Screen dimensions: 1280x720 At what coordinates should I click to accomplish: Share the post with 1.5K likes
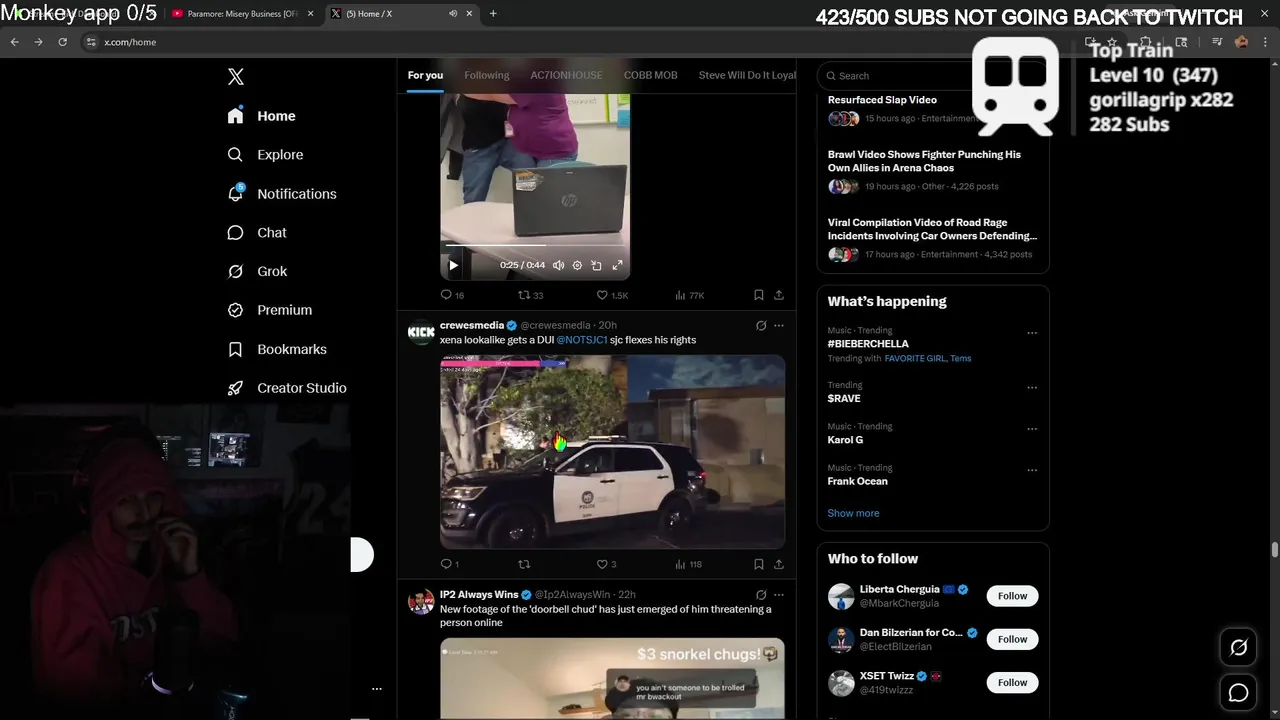point(779,295)
